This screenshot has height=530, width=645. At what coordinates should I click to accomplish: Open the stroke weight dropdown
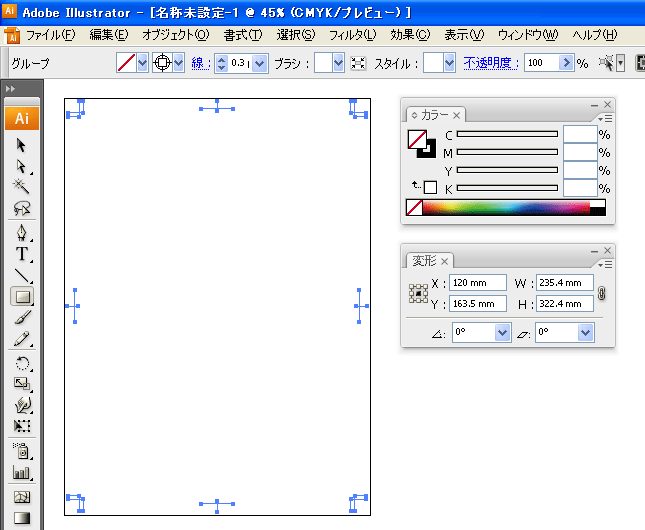click(260, 63)
